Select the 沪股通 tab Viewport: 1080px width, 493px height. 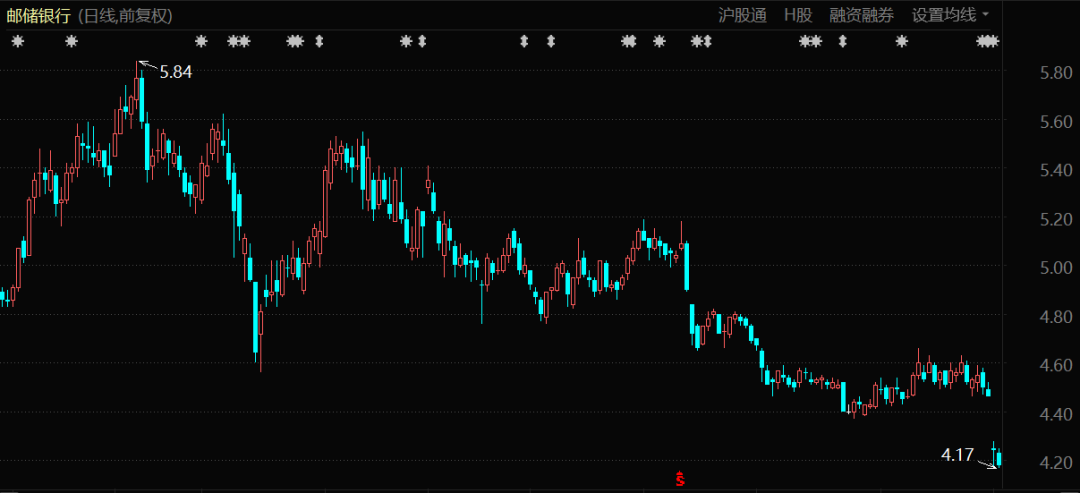742,14
